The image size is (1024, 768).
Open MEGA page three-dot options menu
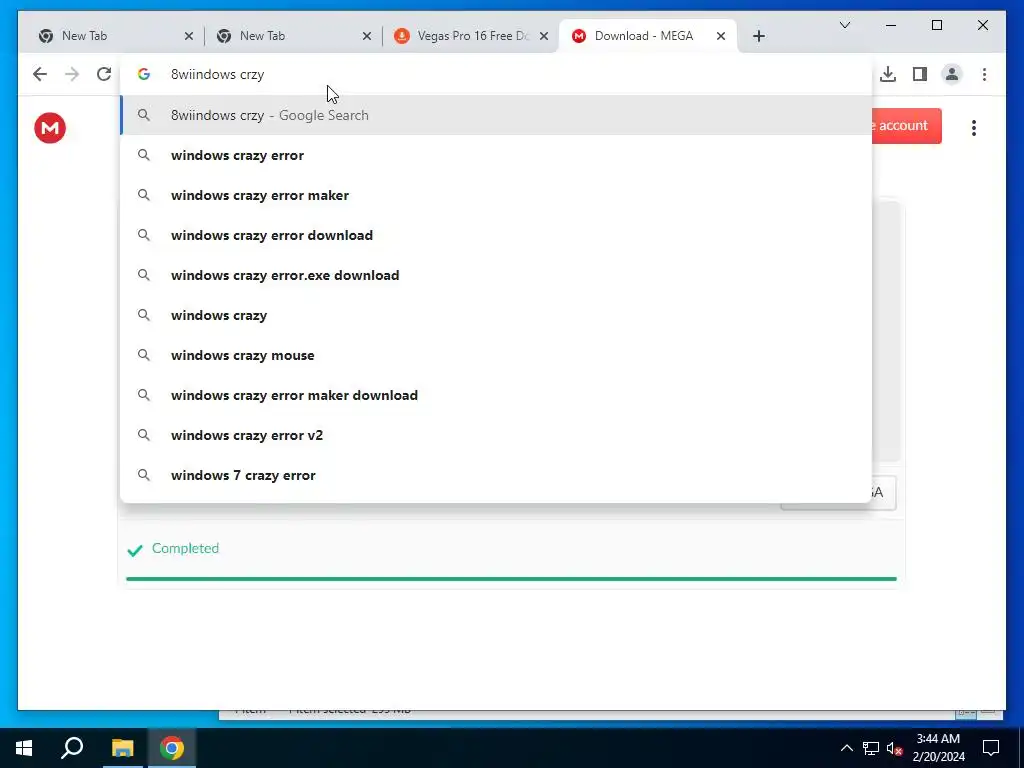tap(973, 127)
